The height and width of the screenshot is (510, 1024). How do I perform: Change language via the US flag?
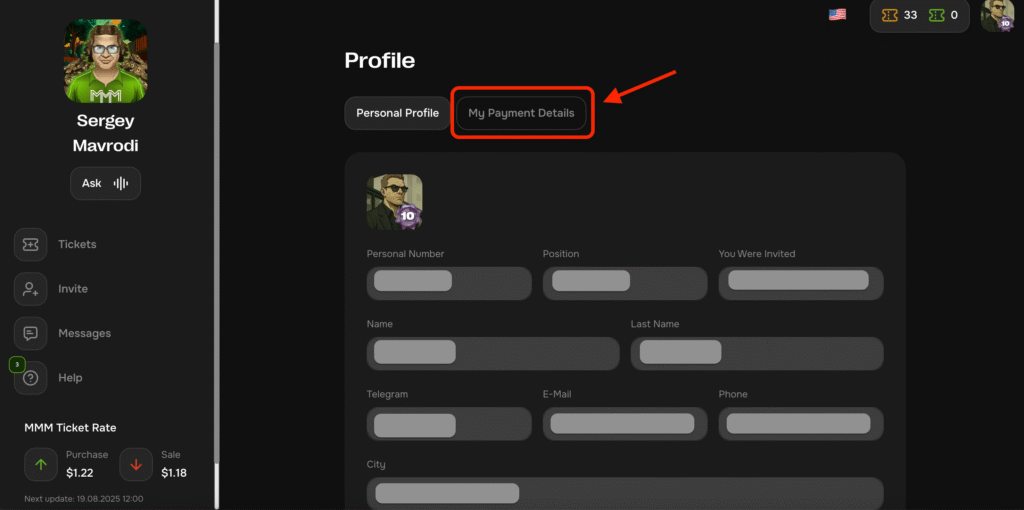[x=837, y=14]
